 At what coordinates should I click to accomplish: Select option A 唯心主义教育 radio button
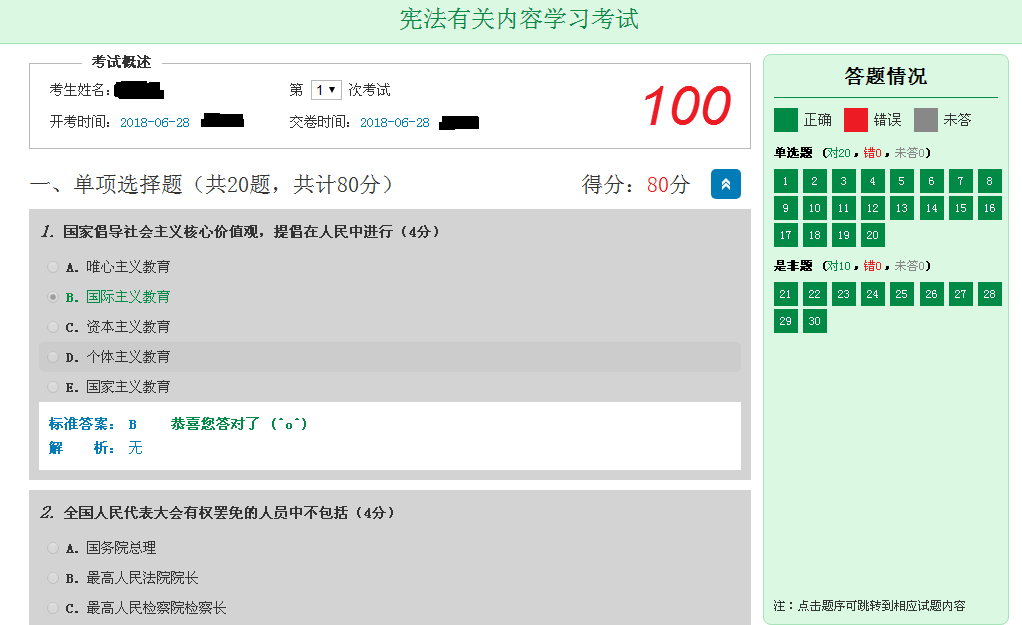[x=53, y=267]
